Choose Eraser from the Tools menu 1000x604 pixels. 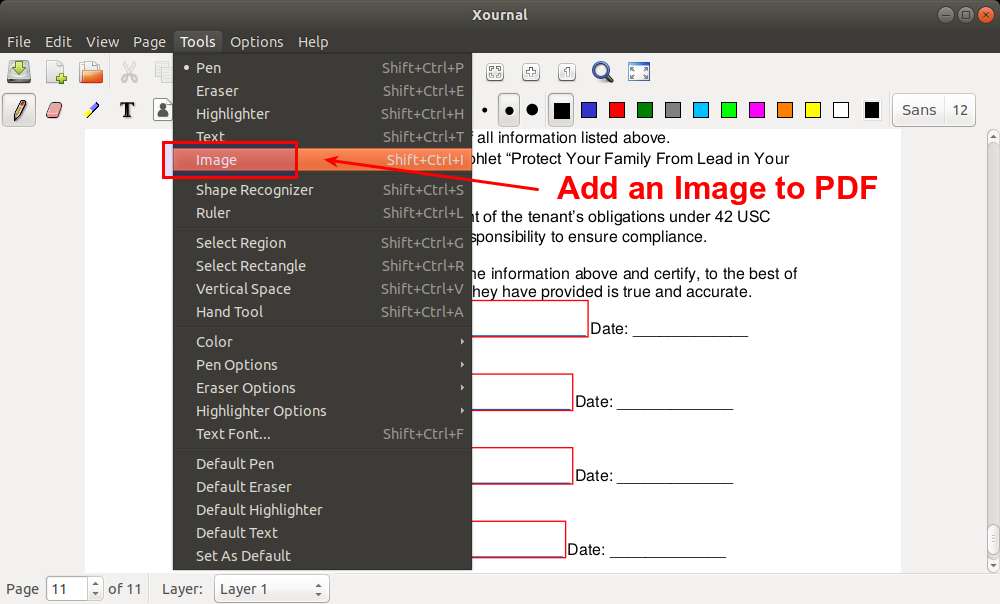(322, 91)
